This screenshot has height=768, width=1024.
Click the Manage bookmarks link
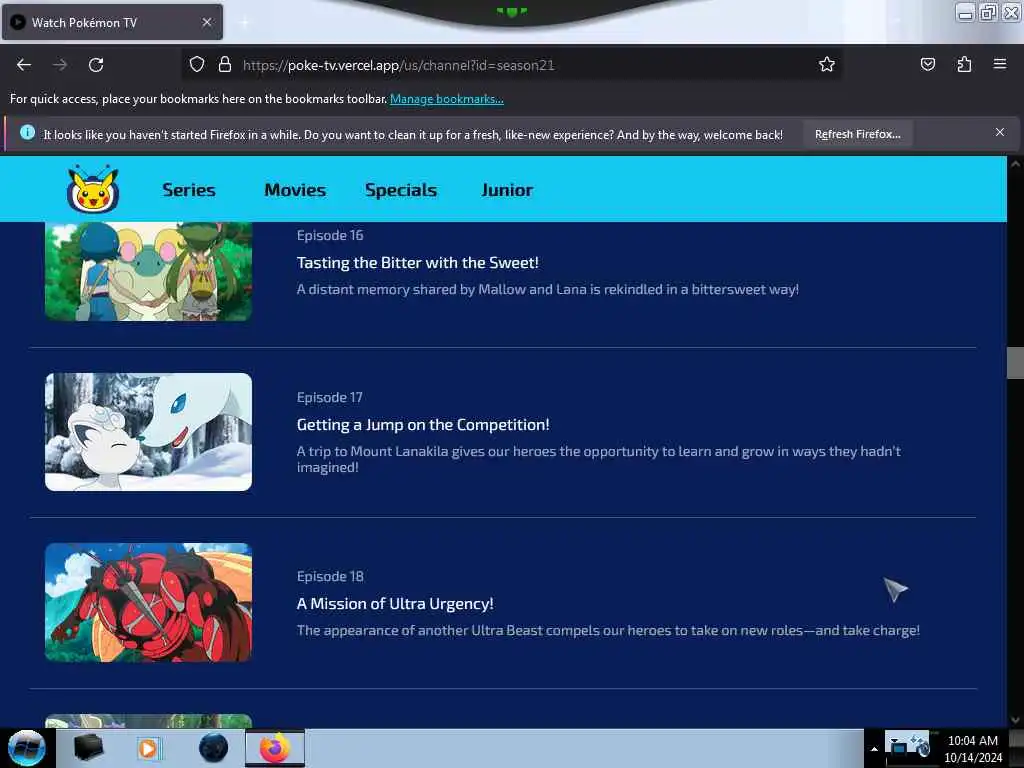click(447, 99)
